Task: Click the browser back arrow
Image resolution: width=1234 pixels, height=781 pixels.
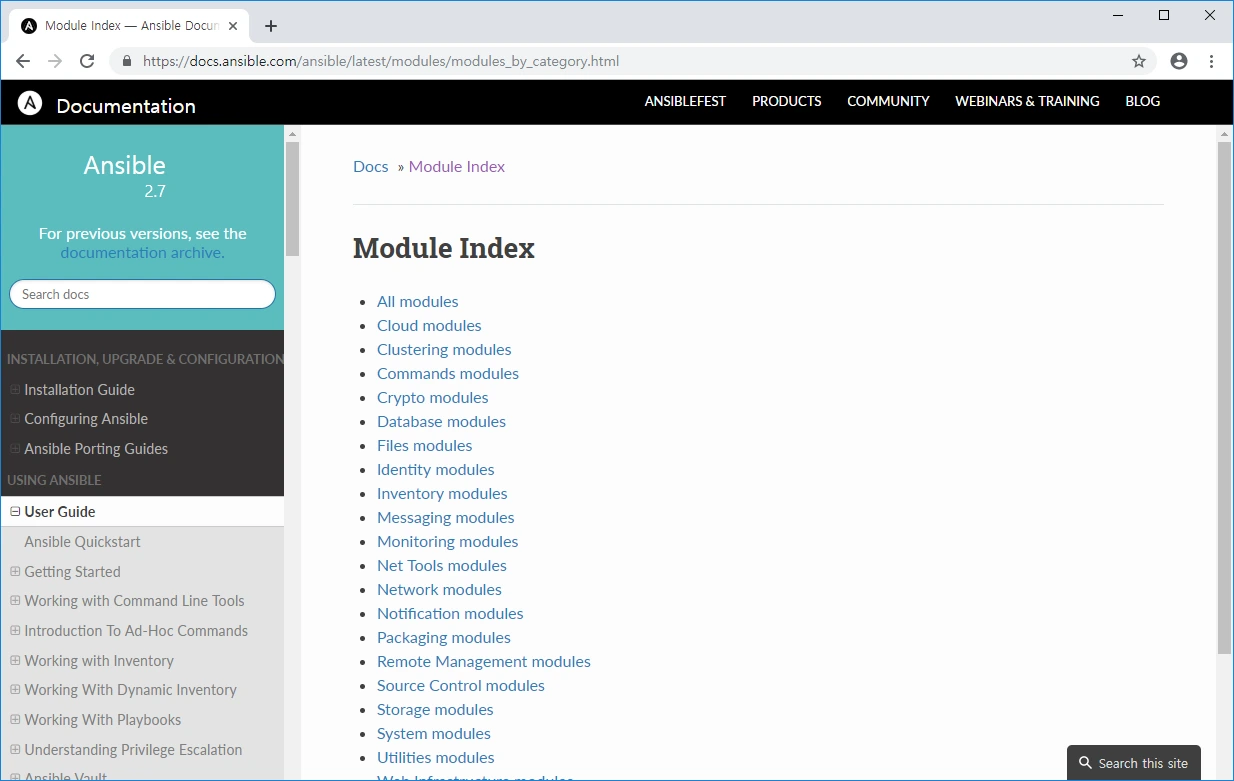Action: [23, 61]
